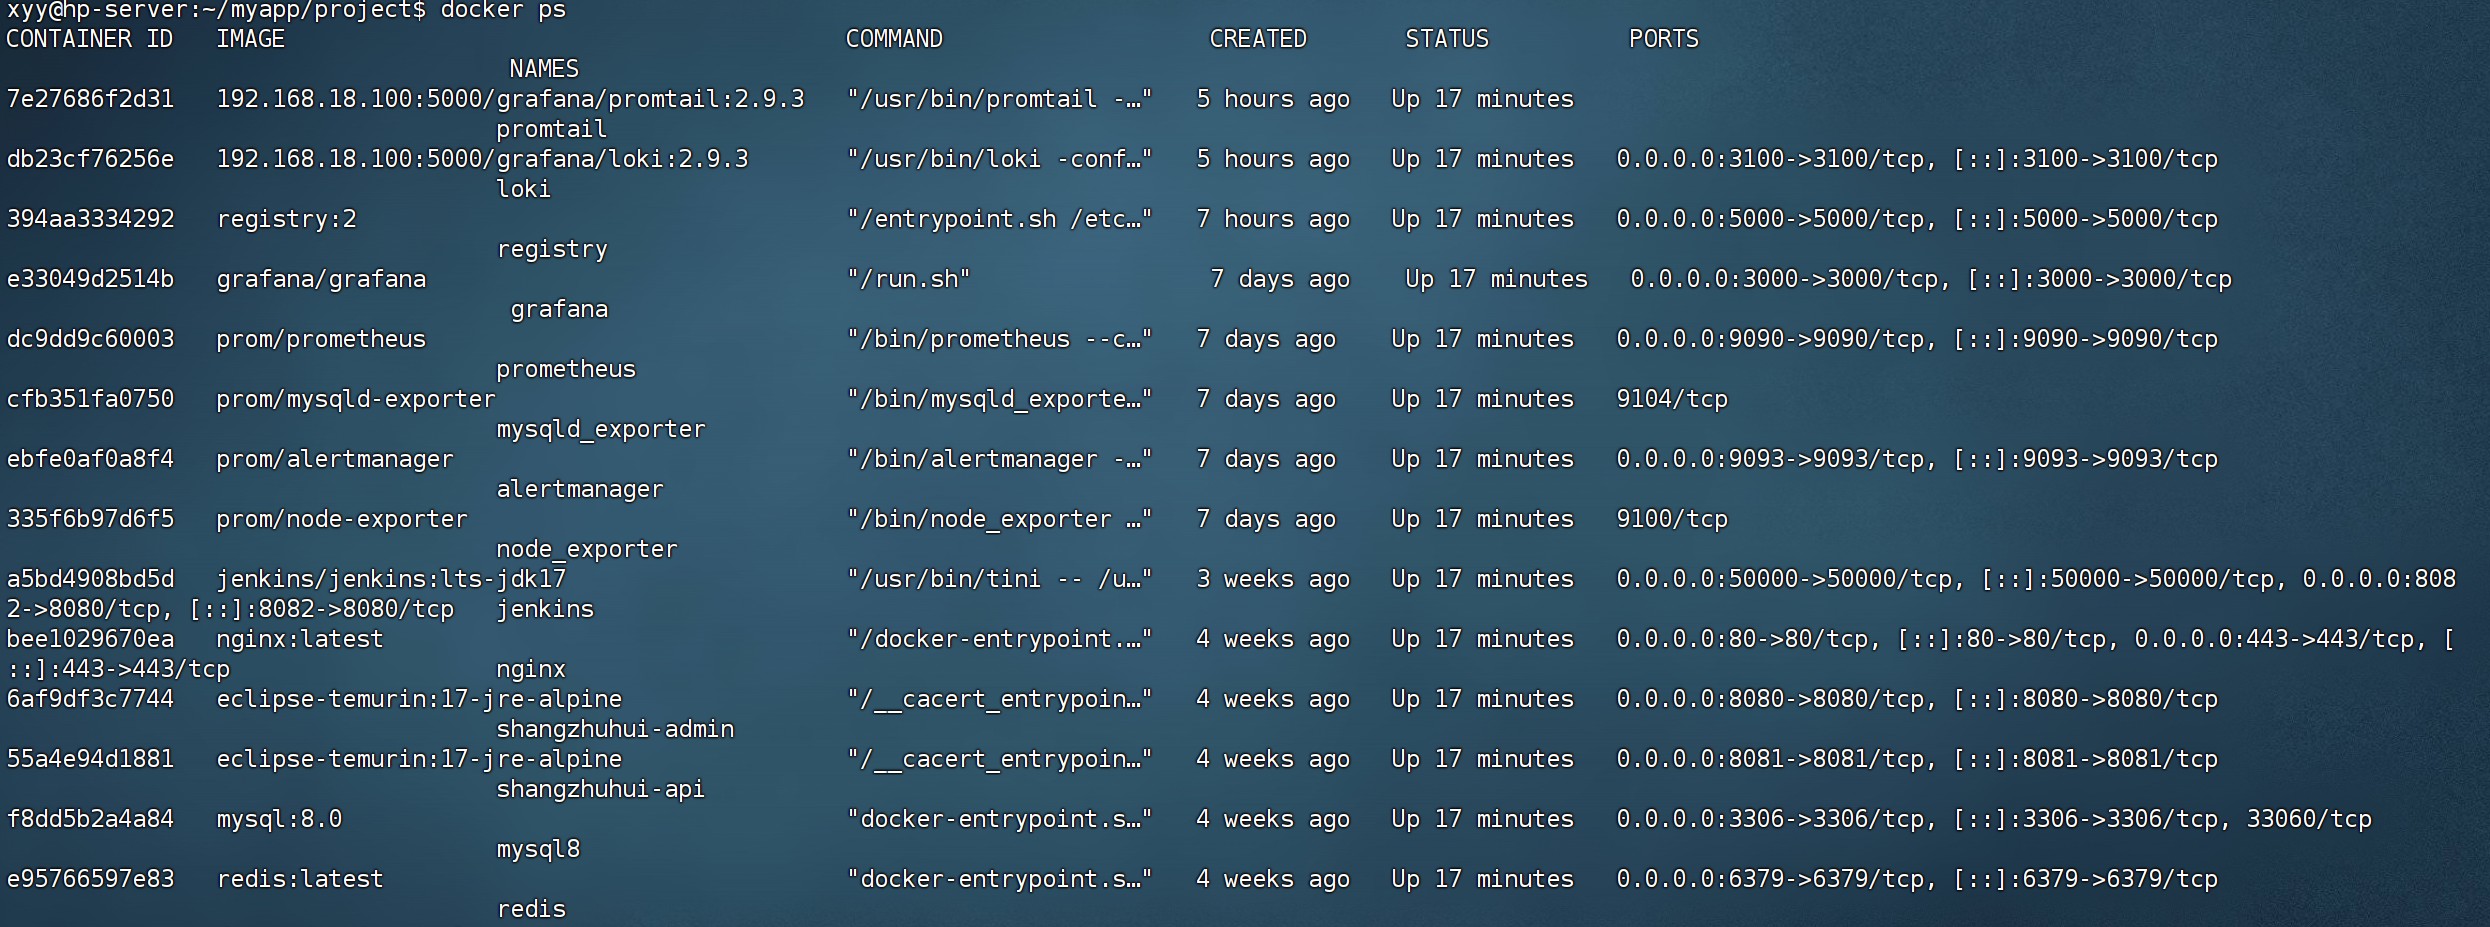This screenshot has width=2490, height=927.
Task: Select the grafana/promtail:2.9.3 image text
Action: (x=650, y=99)
